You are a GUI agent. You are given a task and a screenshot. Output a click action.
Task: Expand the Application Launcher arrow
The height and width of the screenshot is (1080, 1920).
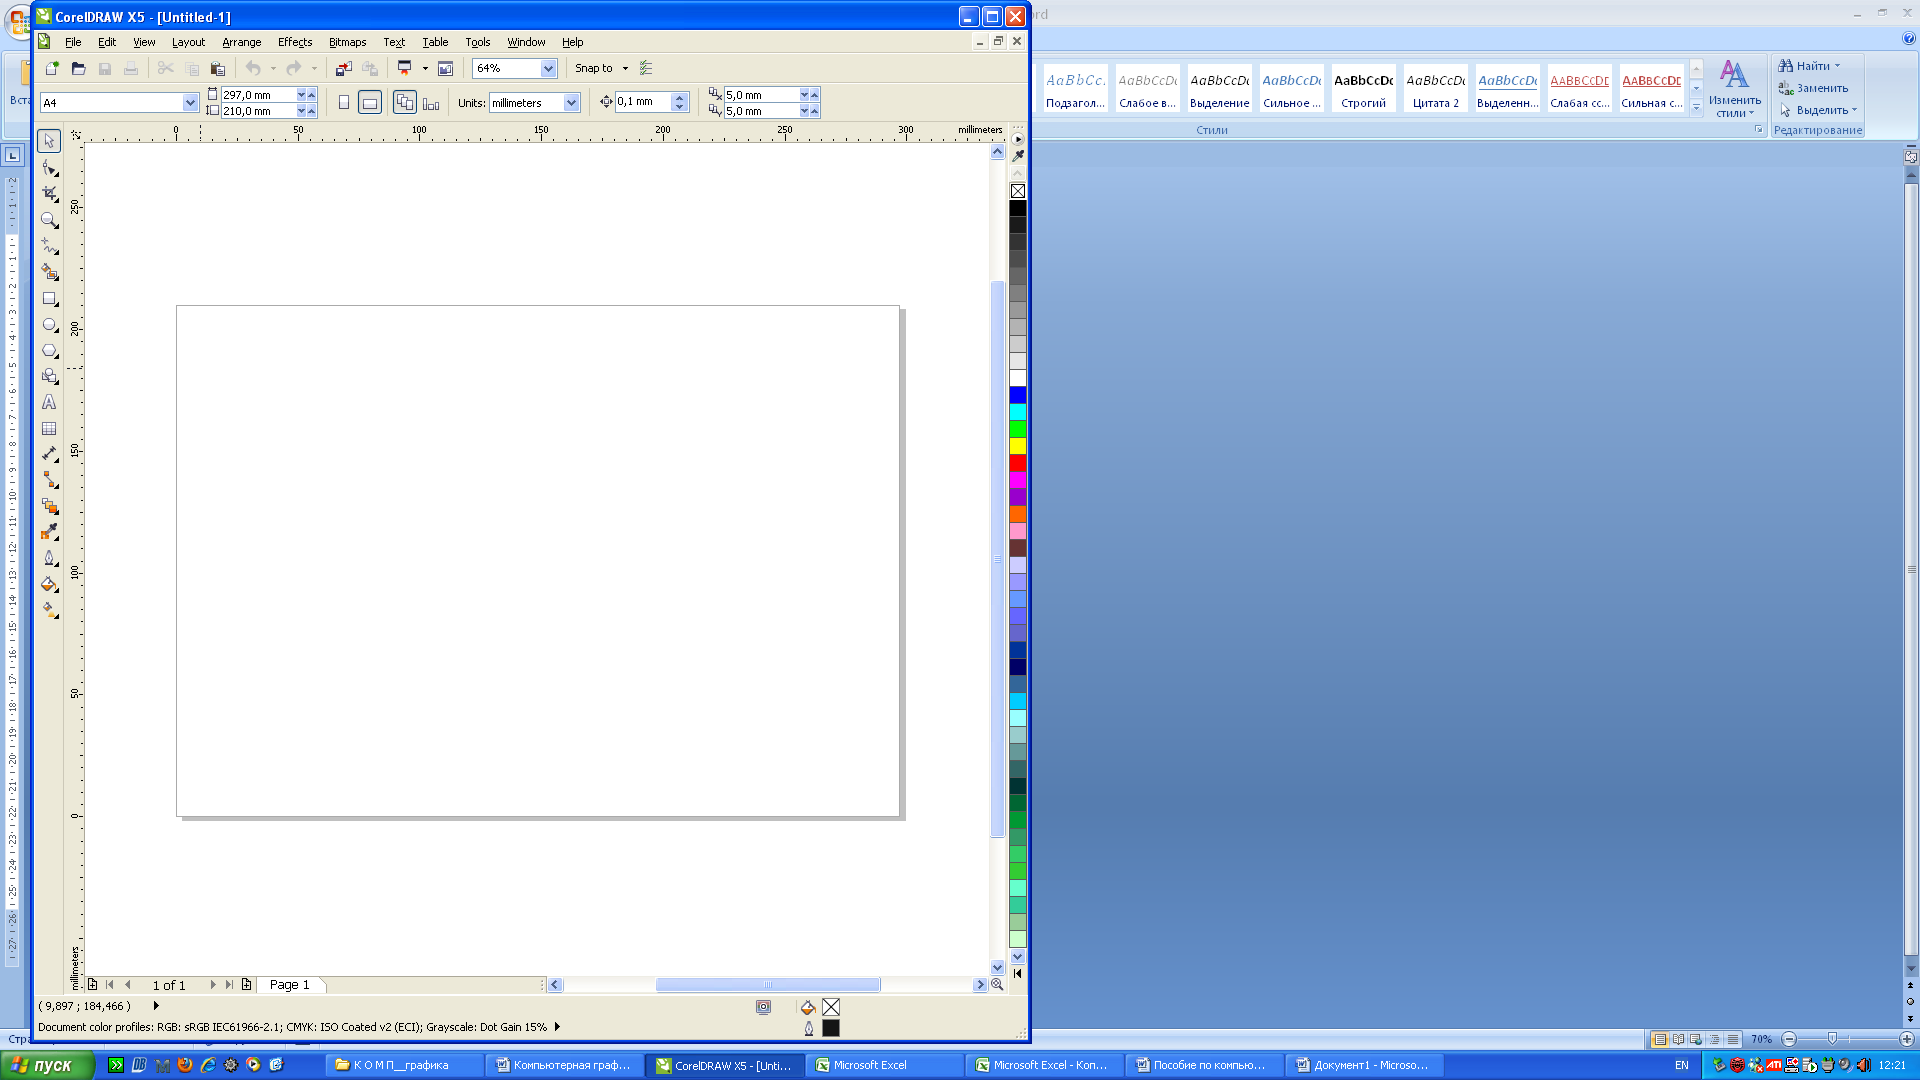click(425, 68)
